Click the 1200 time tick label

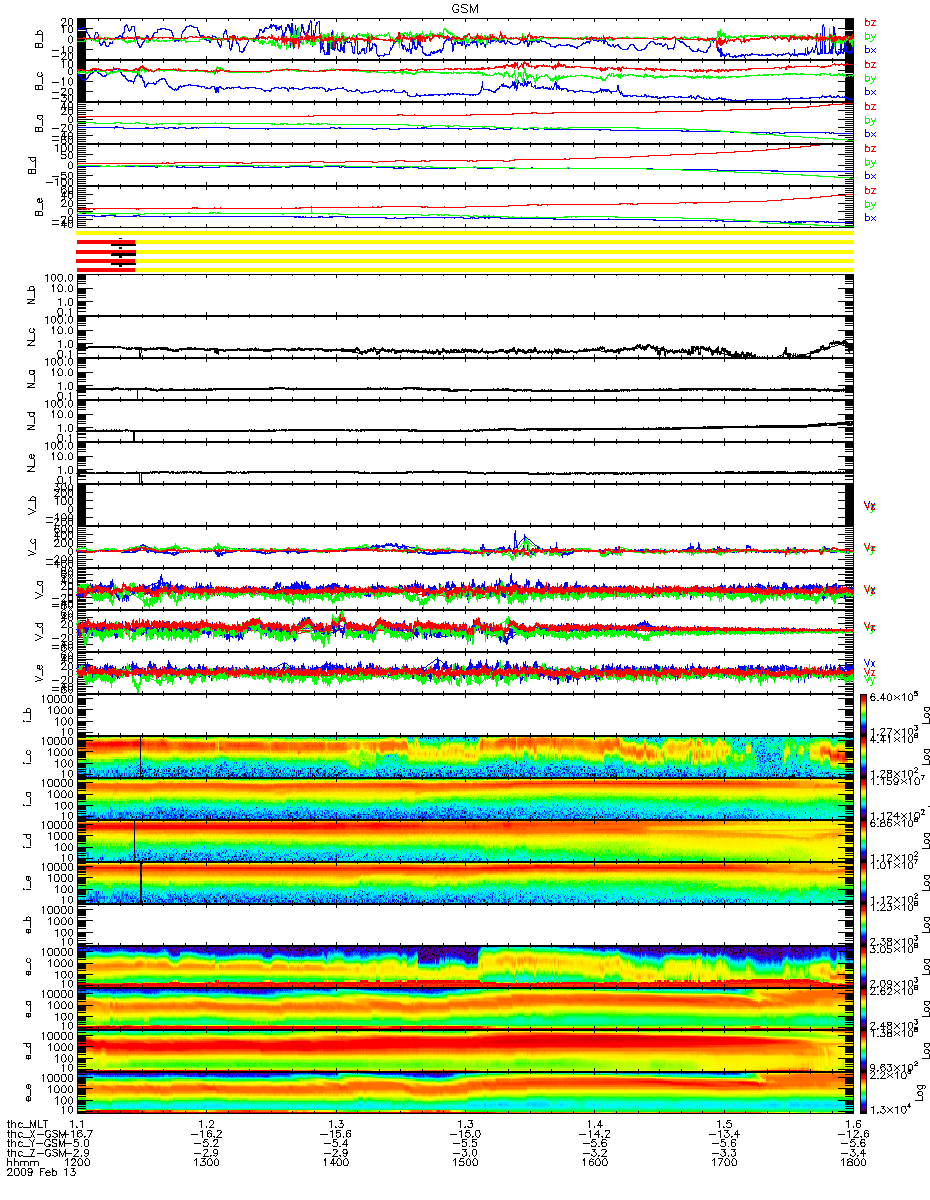pyautogui.click(x=77, y=1163)
